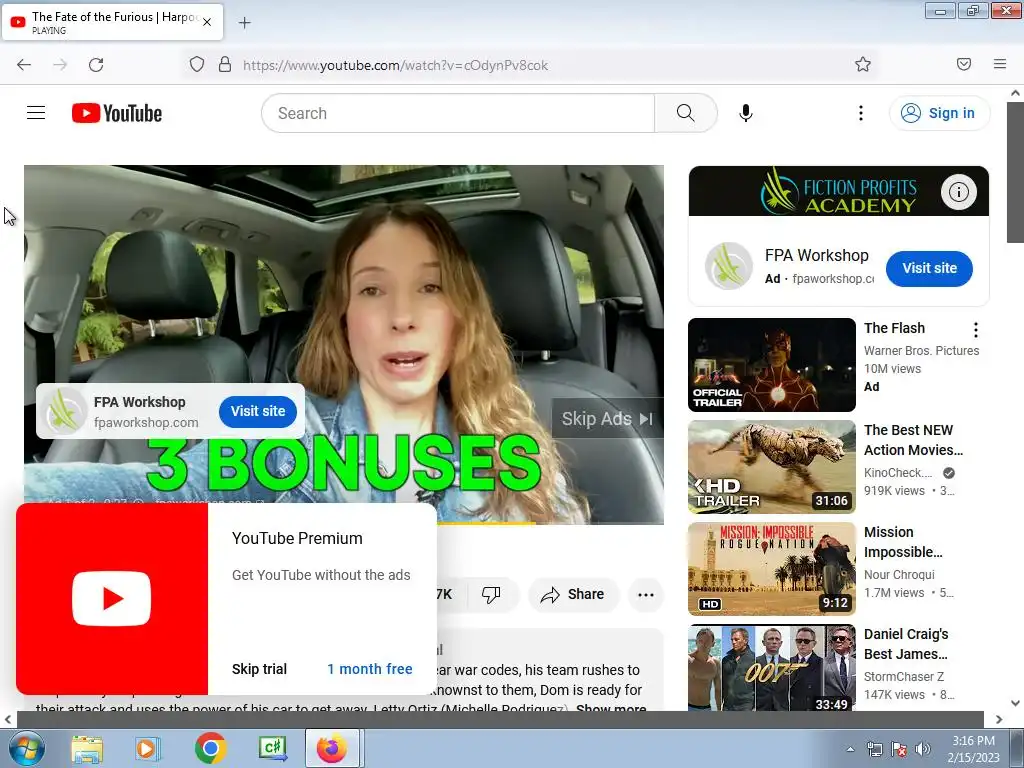The height and width of the screenshot is (768, 1024).
Task: Open Windows Start menu
Action: 25,748
